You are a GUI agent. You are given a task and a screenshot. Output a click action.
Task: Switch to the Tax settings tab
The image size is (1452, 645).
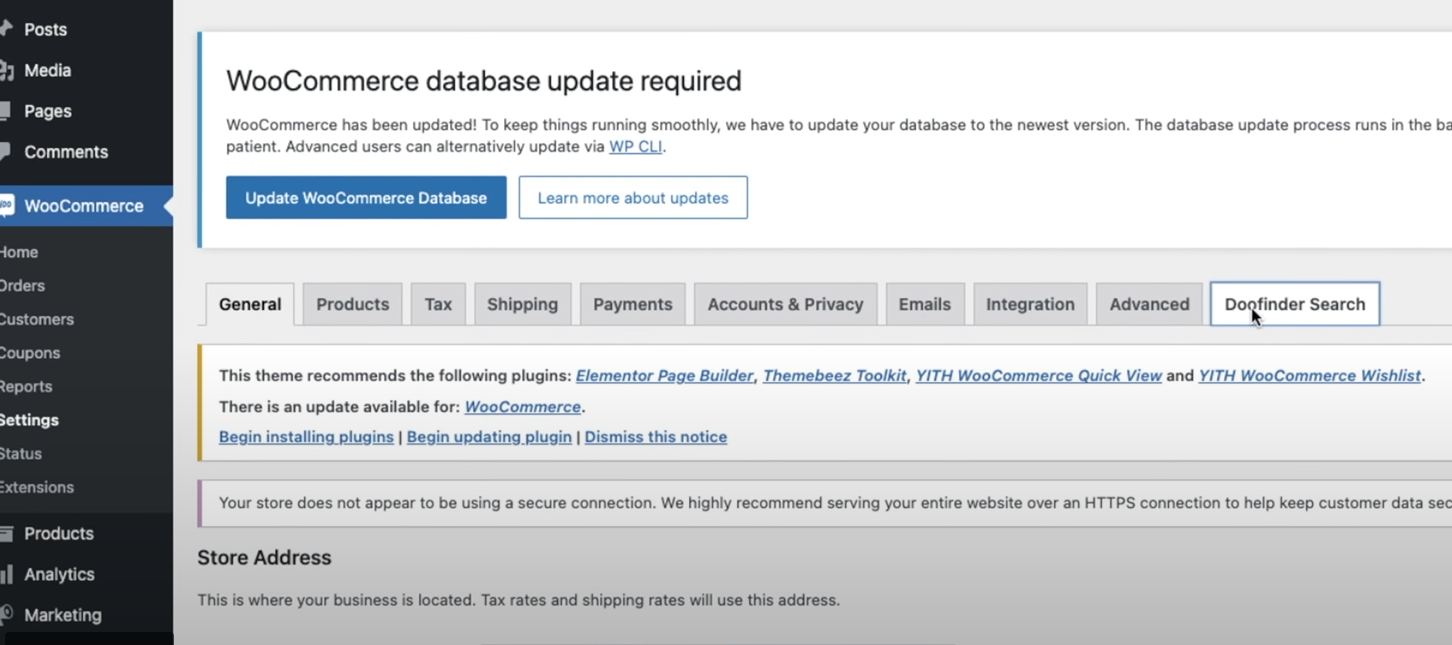[x=438, y=304]
